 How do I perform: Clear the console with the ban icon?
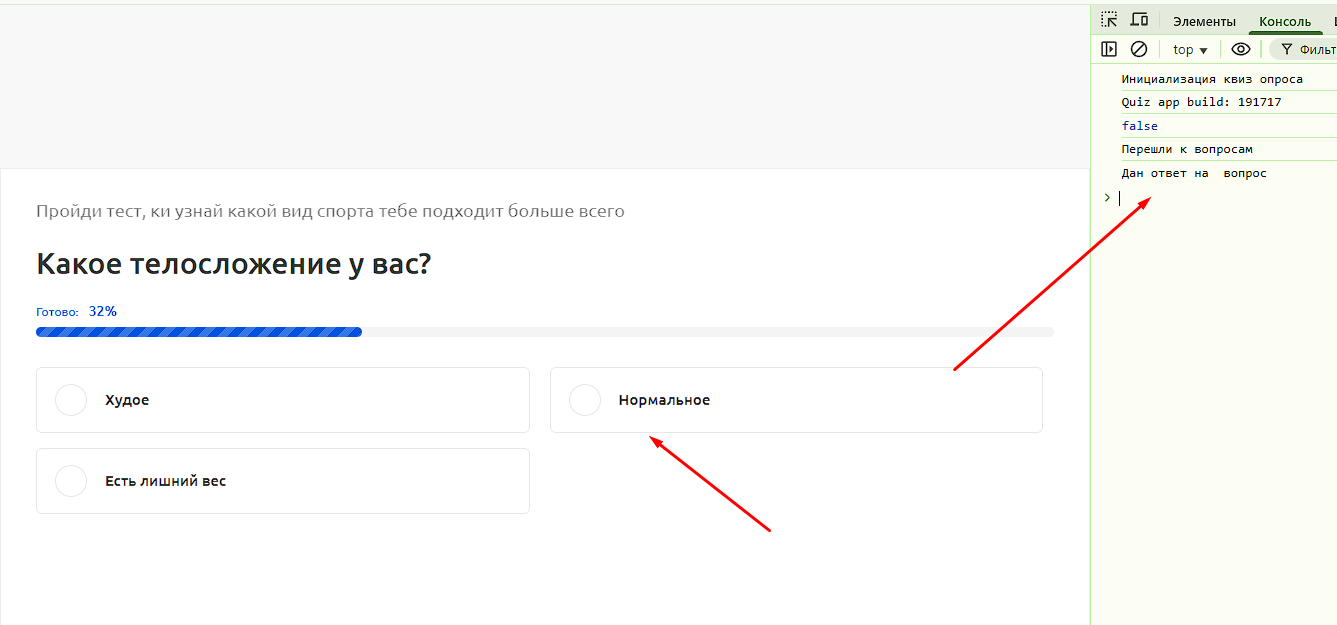(1139, 49)
